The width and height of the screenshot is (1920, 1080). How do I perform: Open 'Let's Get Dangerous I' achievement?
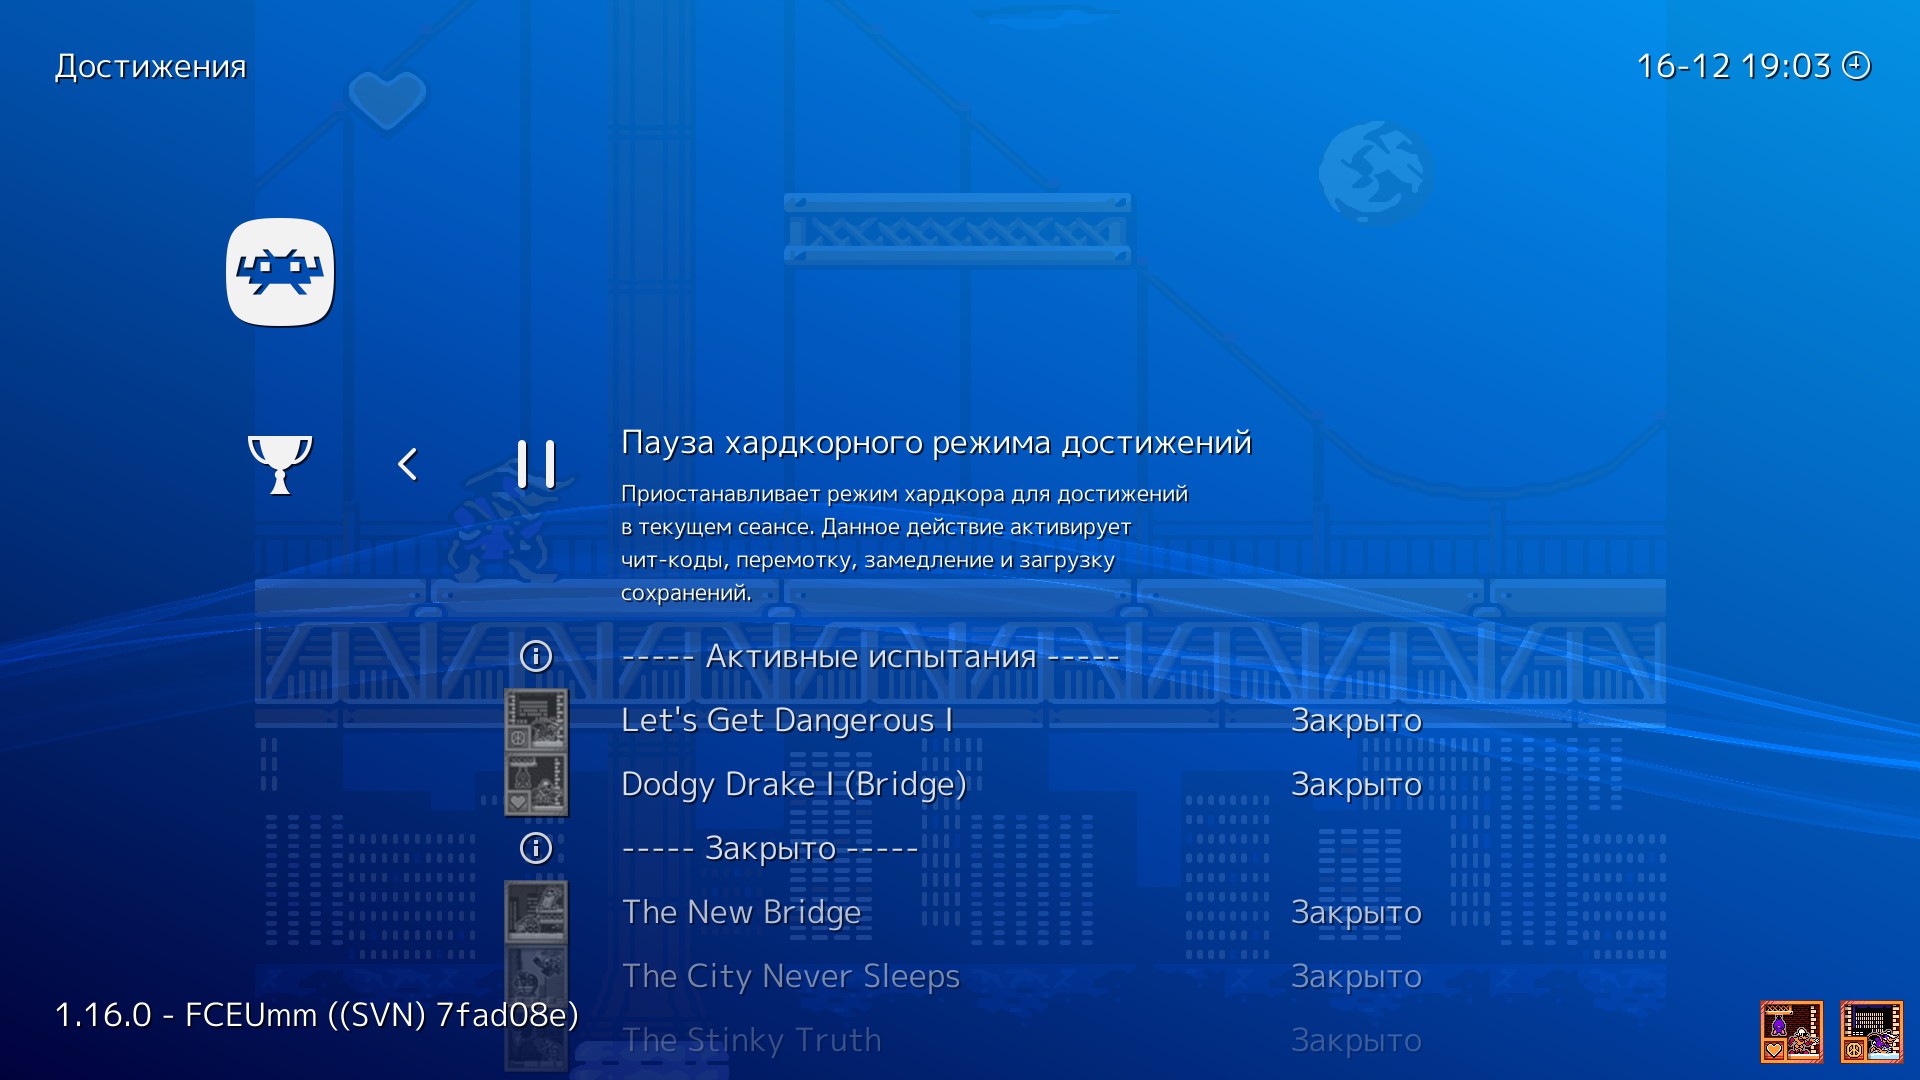pos(787,720)
